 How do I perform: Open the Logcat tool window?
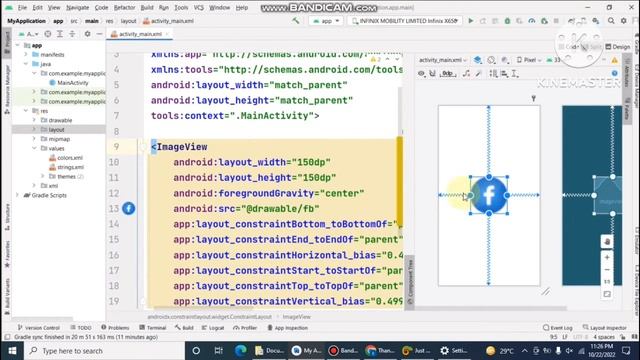click(213, 328)
